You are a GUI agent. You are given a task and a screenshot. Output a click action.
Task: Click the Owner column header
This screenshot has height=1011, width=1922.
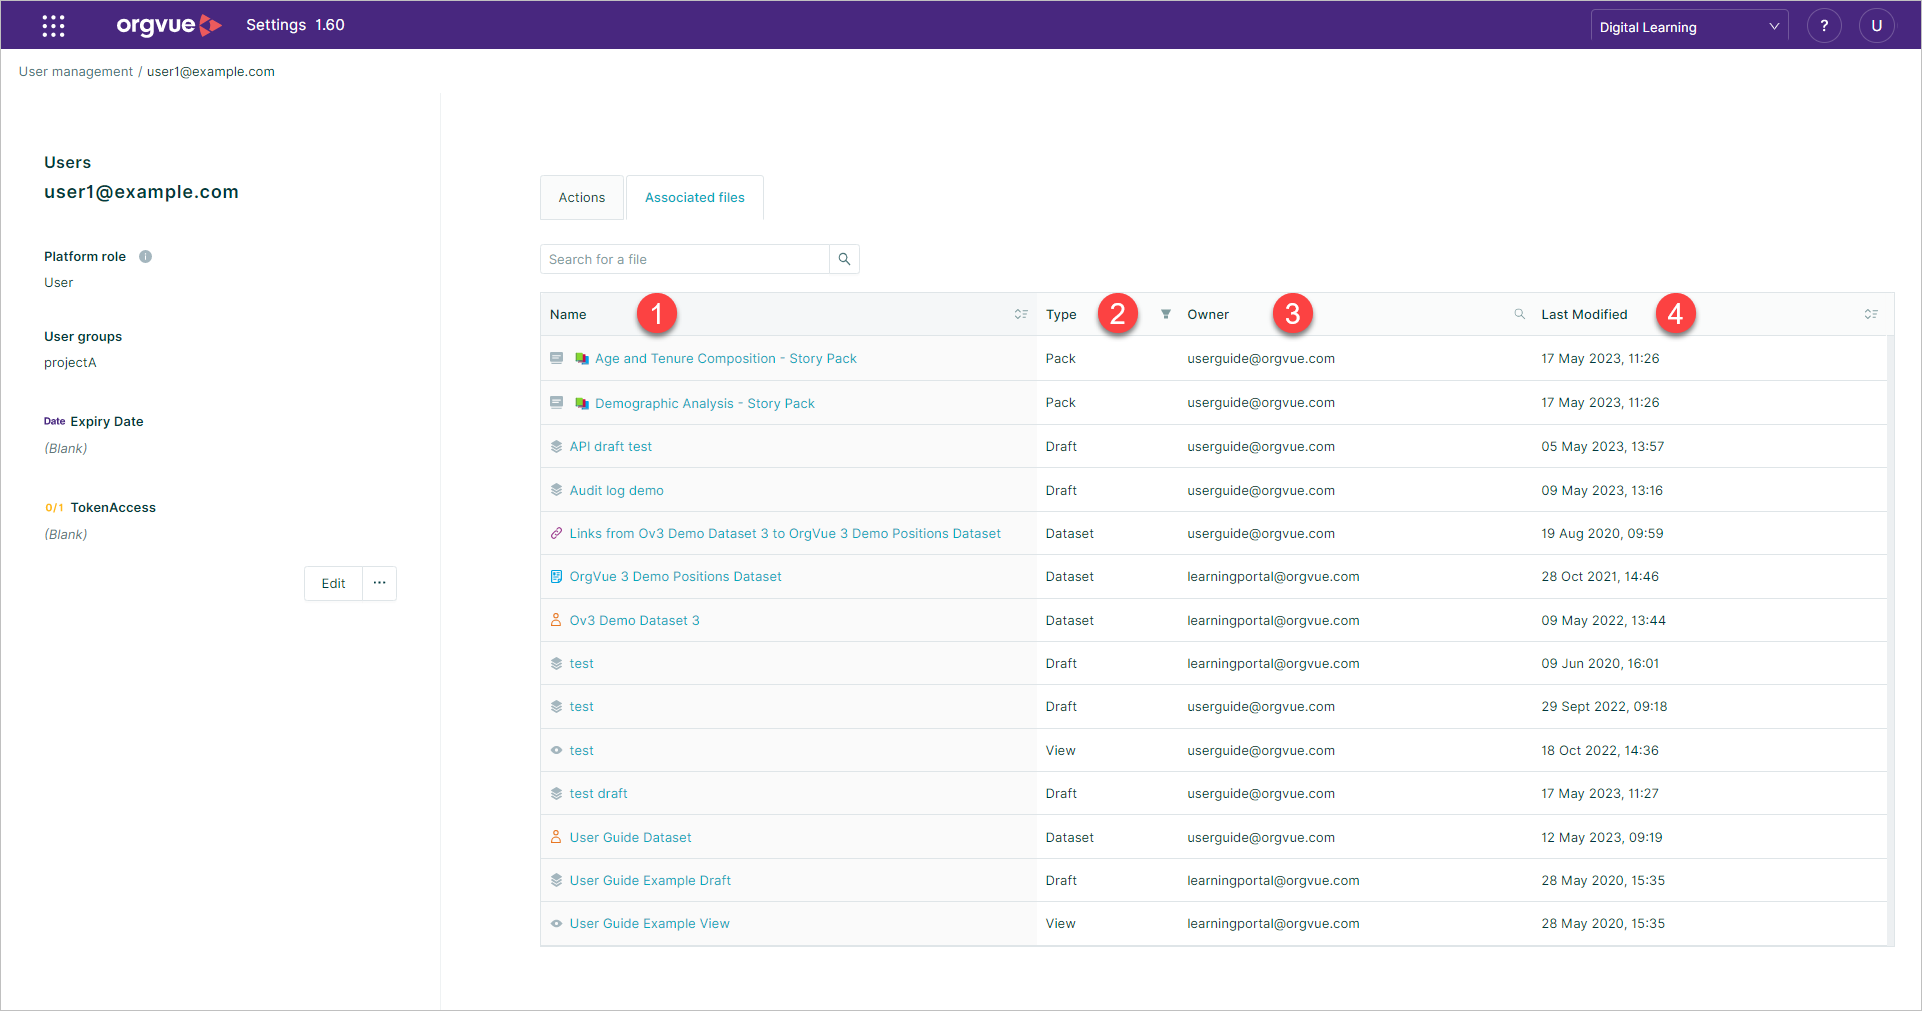[1208, 314]
